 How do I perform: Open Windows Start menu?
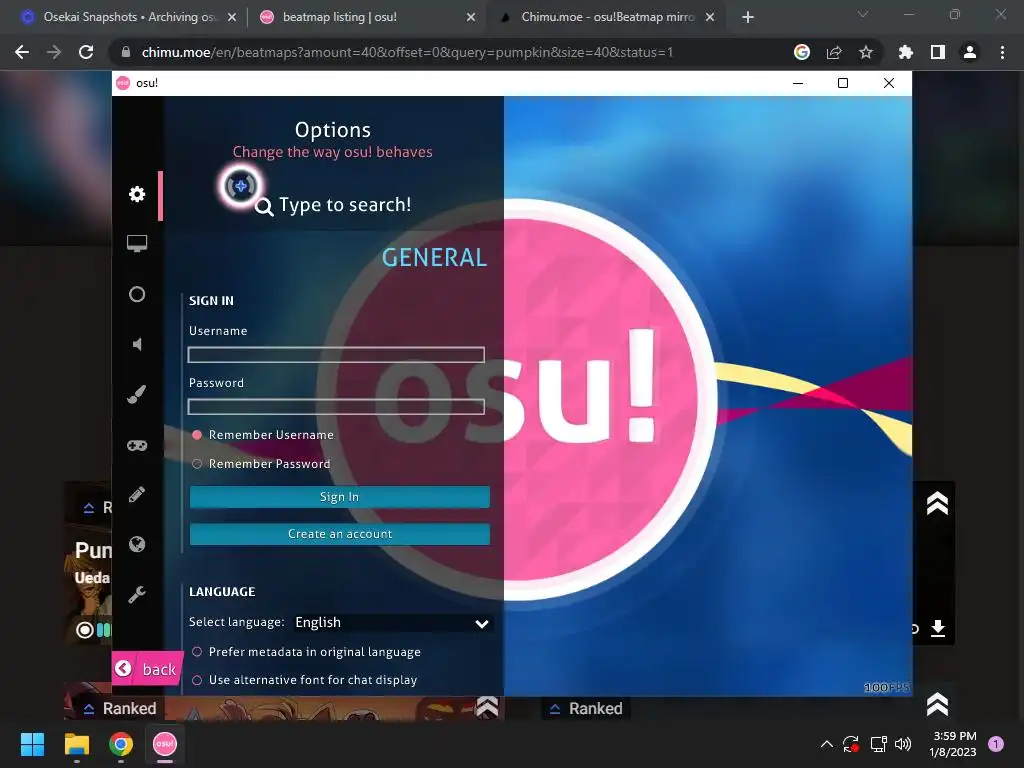32,744
